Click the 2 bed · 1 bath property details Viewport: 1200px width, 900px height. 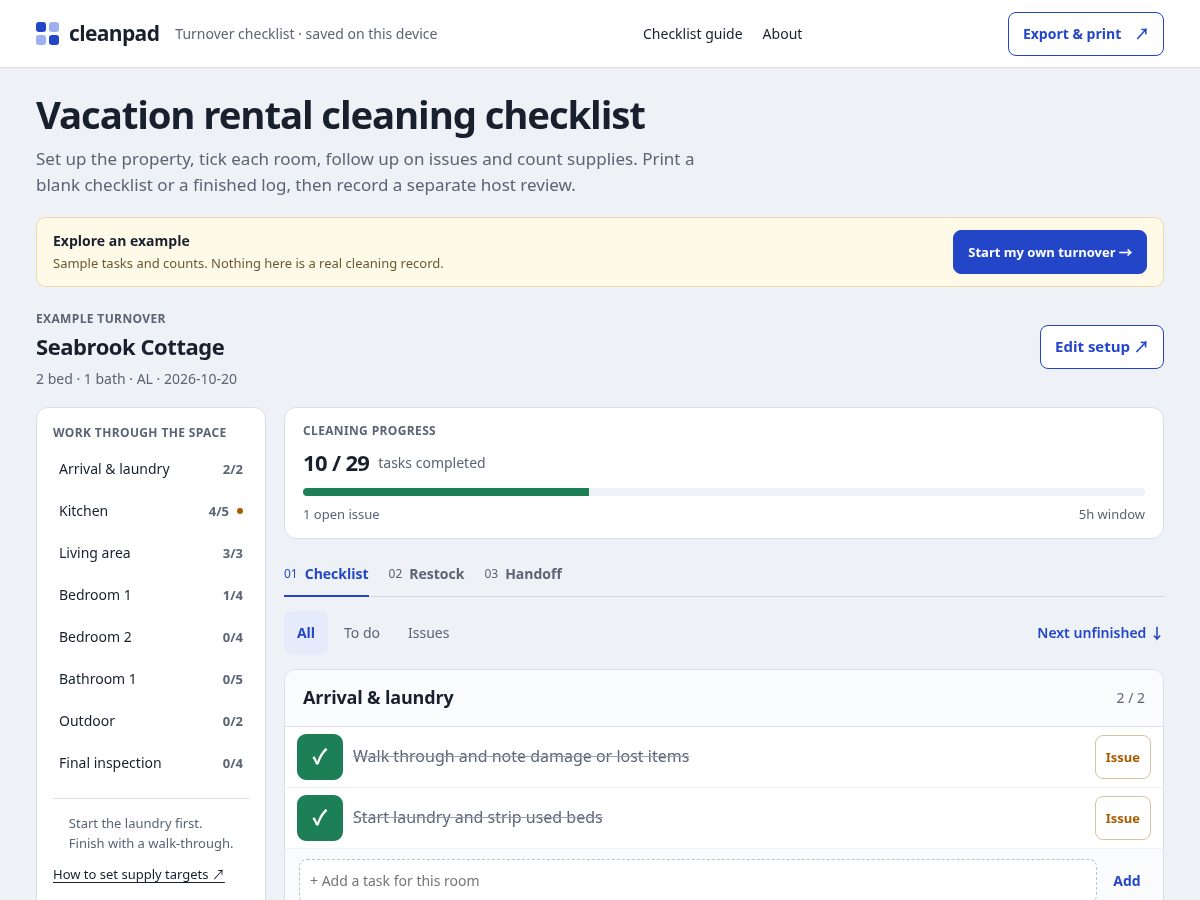(x=136, y=379)
